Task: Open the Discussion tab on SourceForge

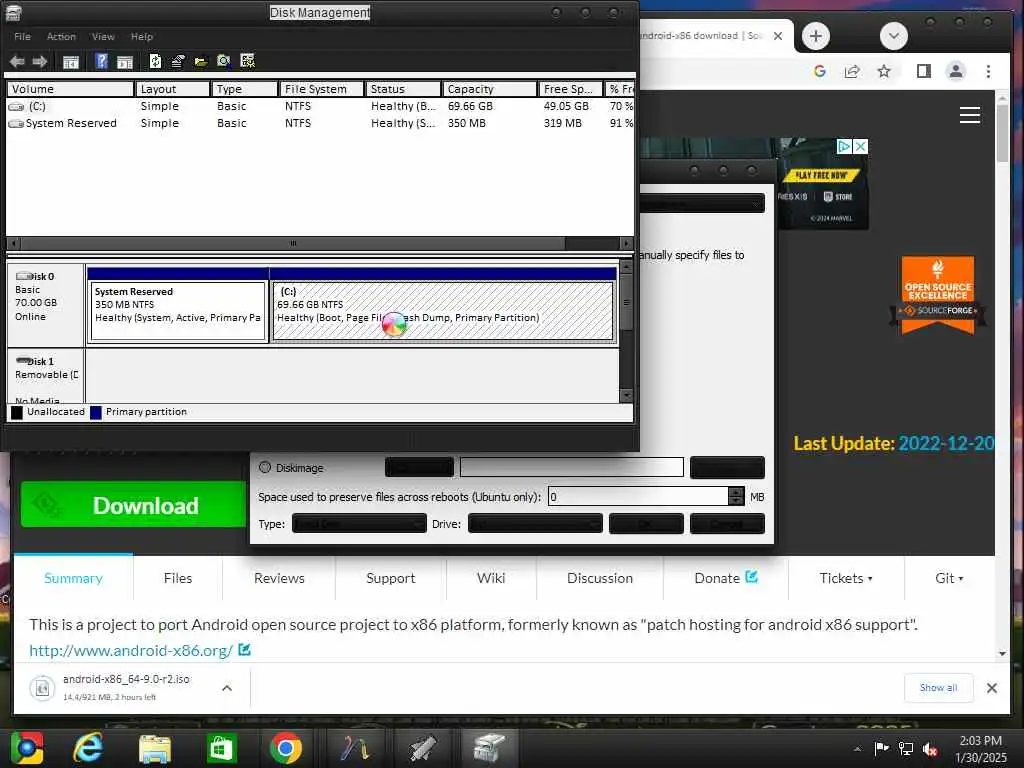Action: (x=600, y=578)
